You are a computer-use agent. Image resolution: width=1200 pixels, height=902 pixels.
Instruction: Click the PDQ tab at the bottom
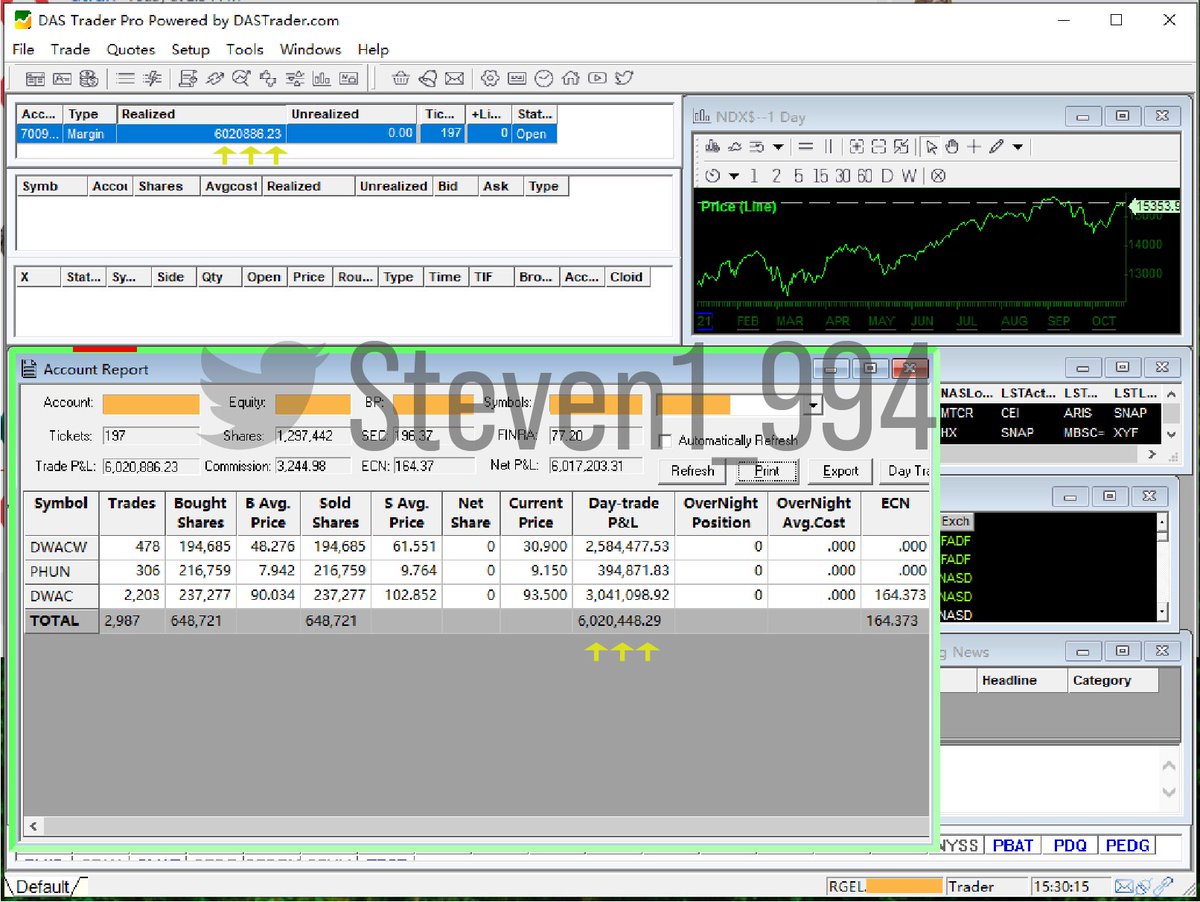coord(1069,846)
